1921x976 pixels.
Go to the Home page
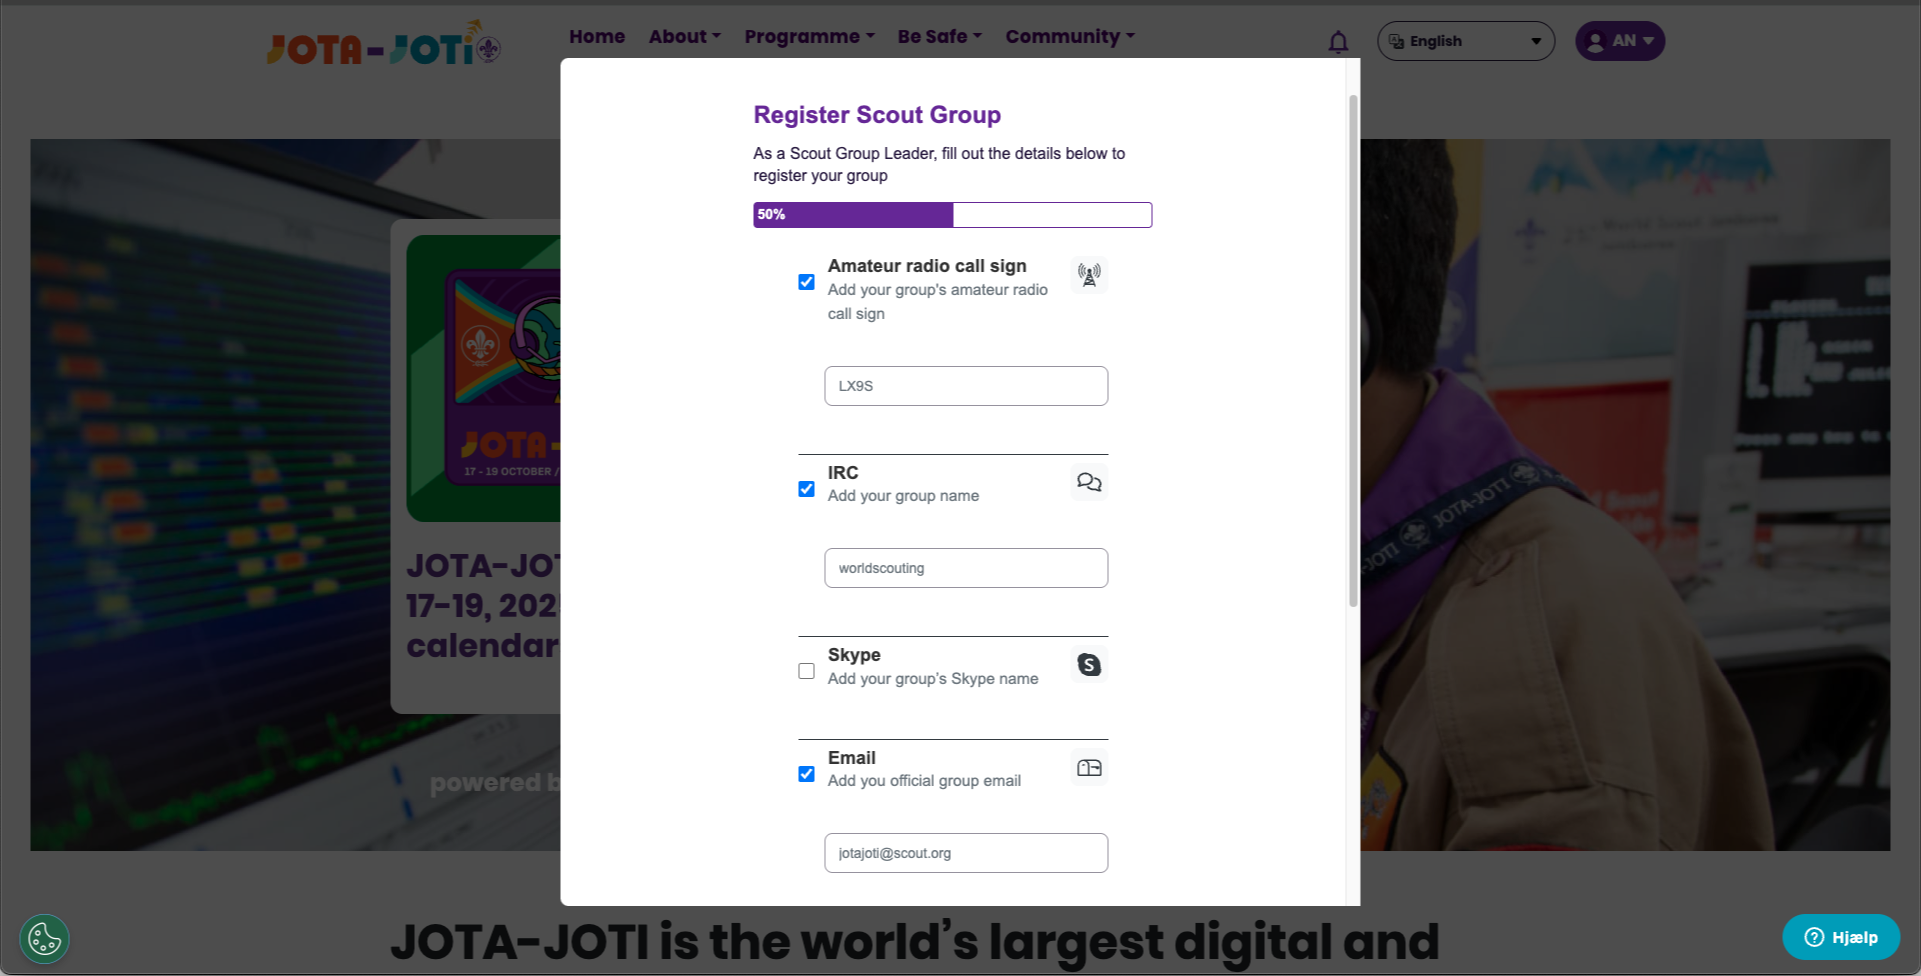597,37
